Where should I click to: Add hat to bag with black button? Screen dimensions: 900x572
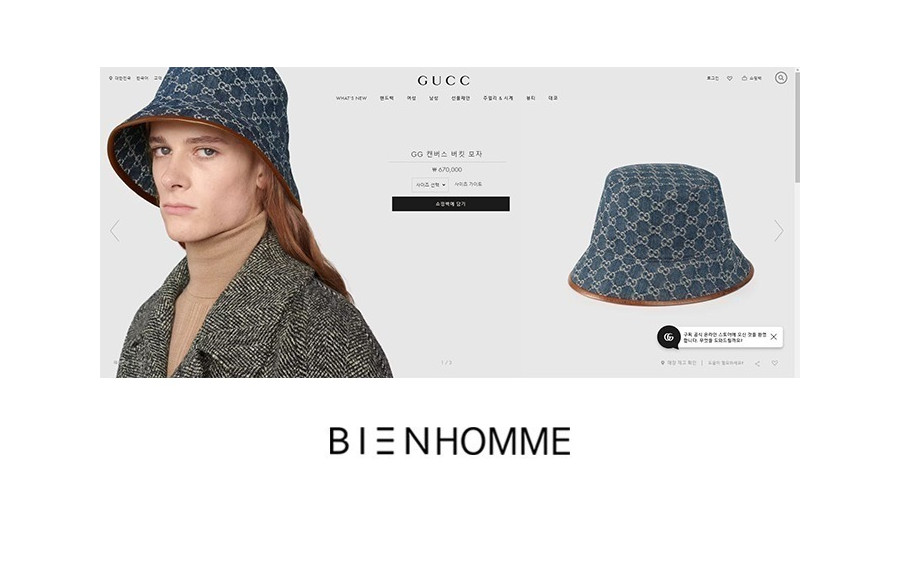(x=451, y=204)
